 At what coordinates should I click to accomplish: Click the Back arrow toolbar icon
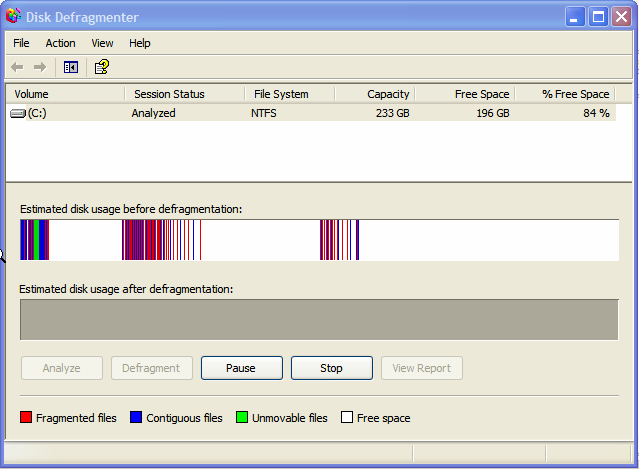17,67
